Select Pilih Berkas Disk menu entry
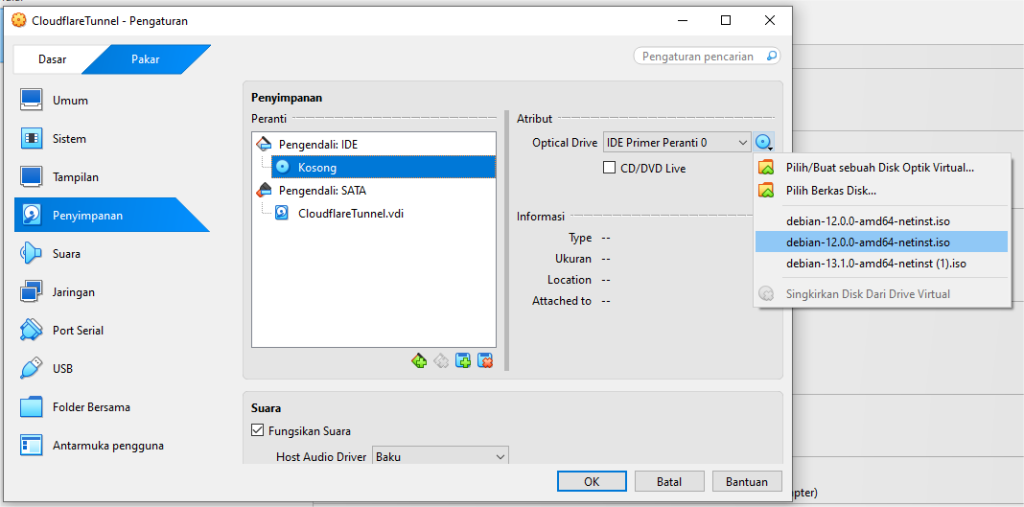The width and height of the screenshot is (1024, 507). click(x=831, y=190)
